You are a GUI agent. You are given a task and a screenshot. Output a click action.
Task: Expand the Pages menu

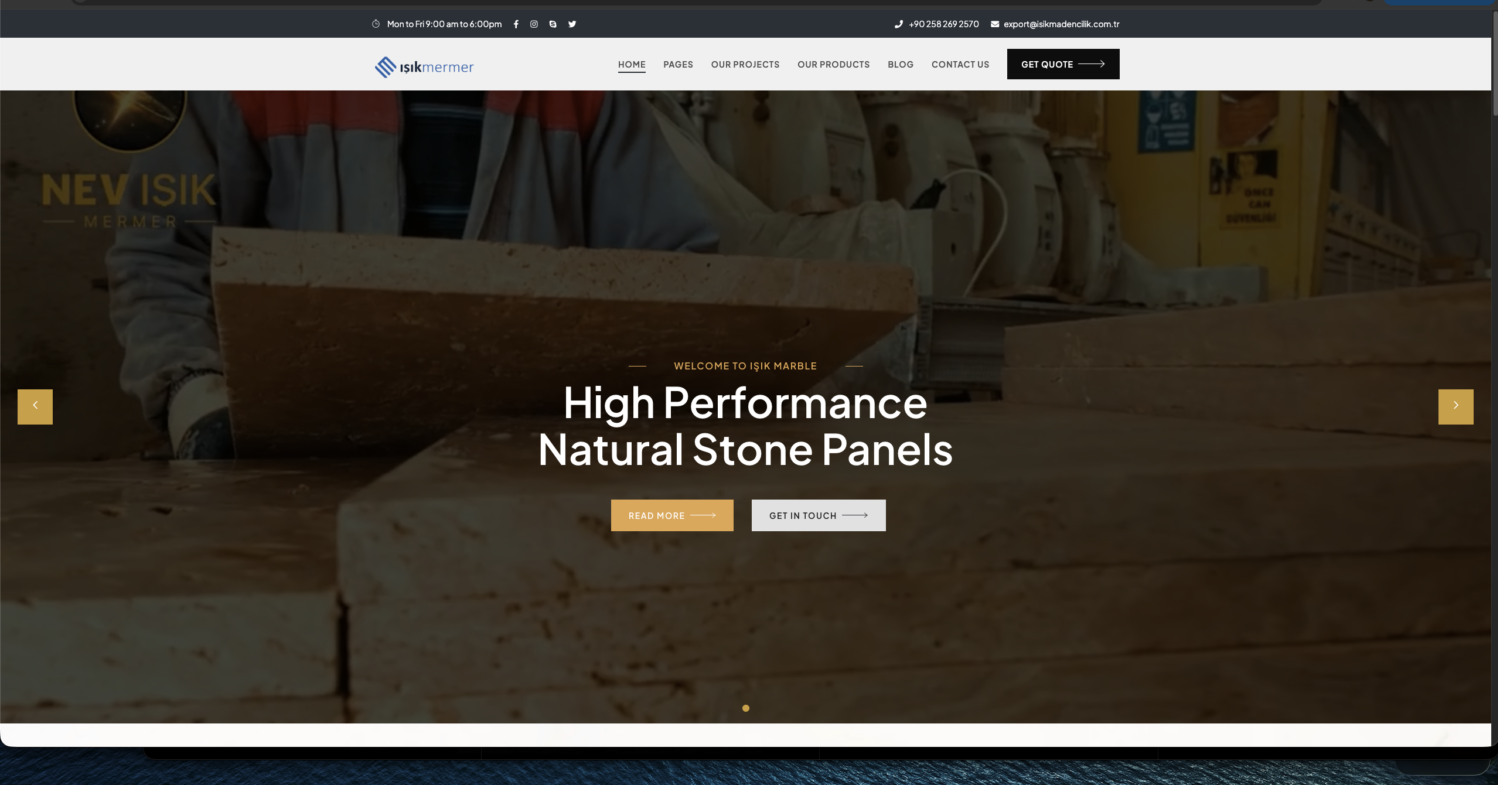[x=678, y=64]
